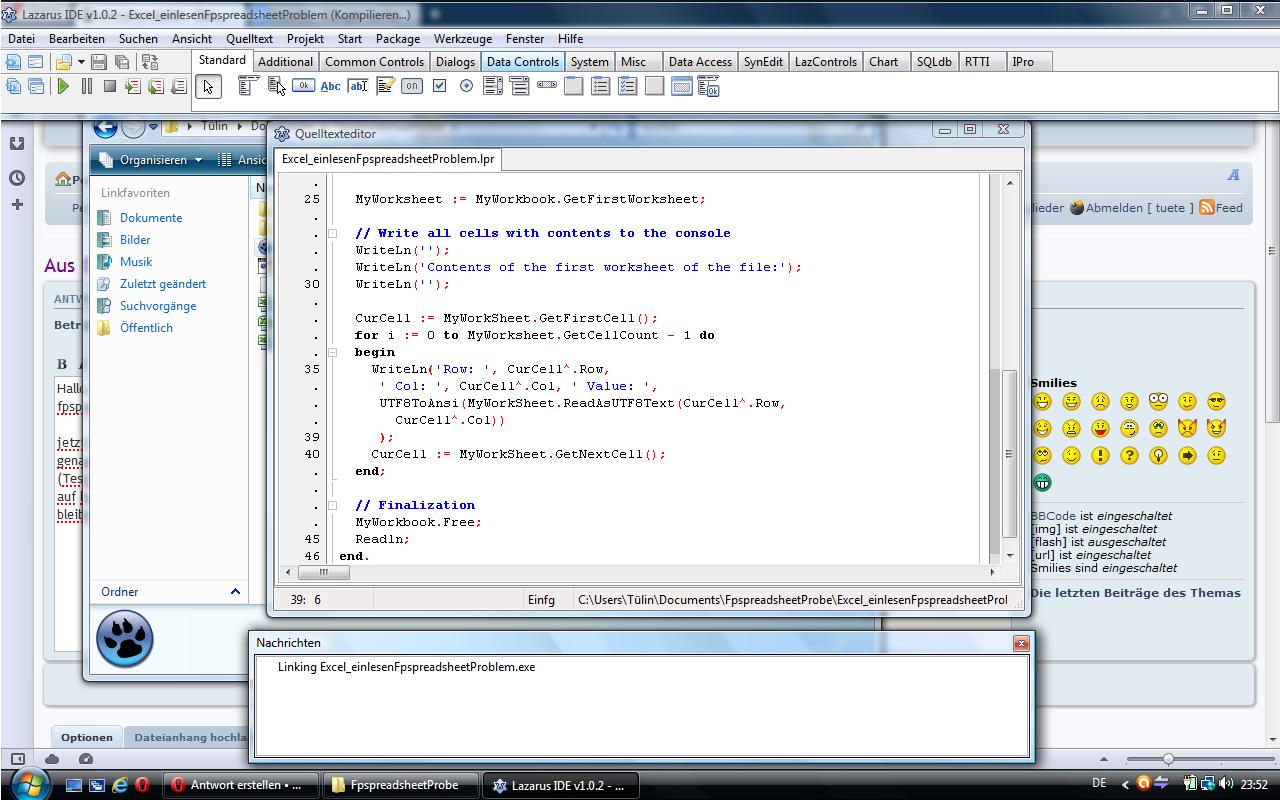Screen dimensions: 1280x800
Task: Save all files with the stacked floppies icon
Action: [x=121, y=62]
